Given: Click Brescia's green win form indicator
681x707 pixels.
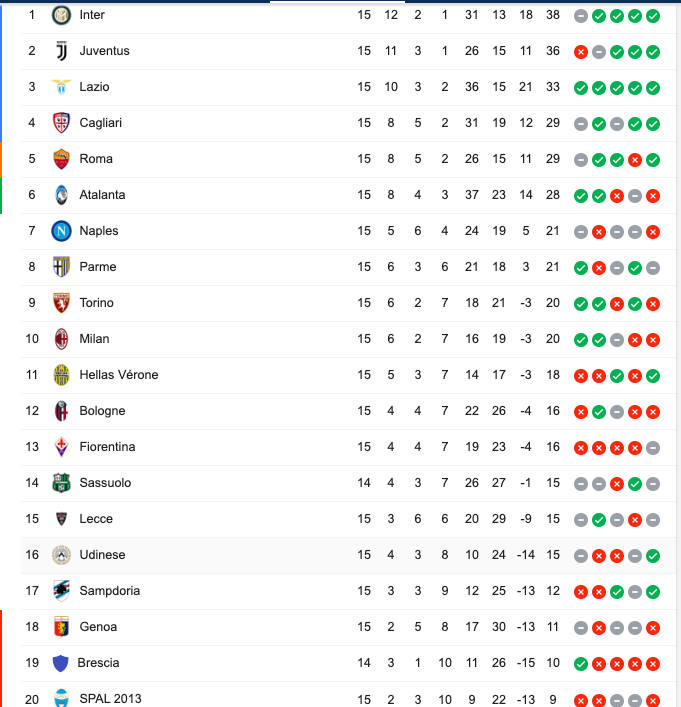Looking at the screenshot, I should tap(581, 664).
